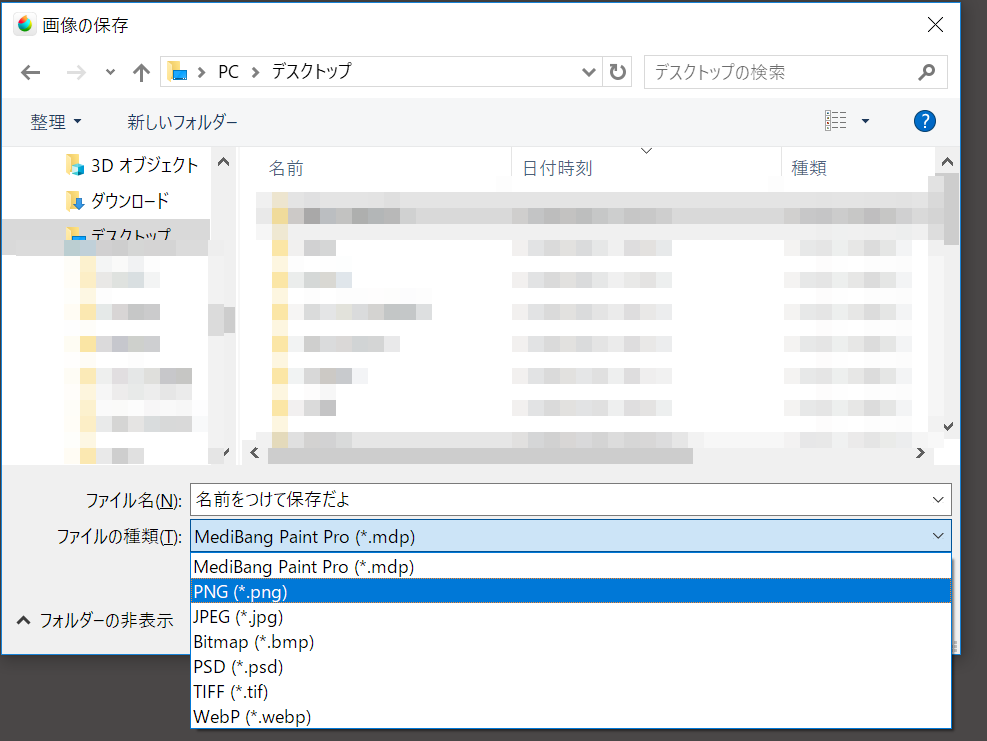Click up arrow of file list scrollbar

pos(947,162)
